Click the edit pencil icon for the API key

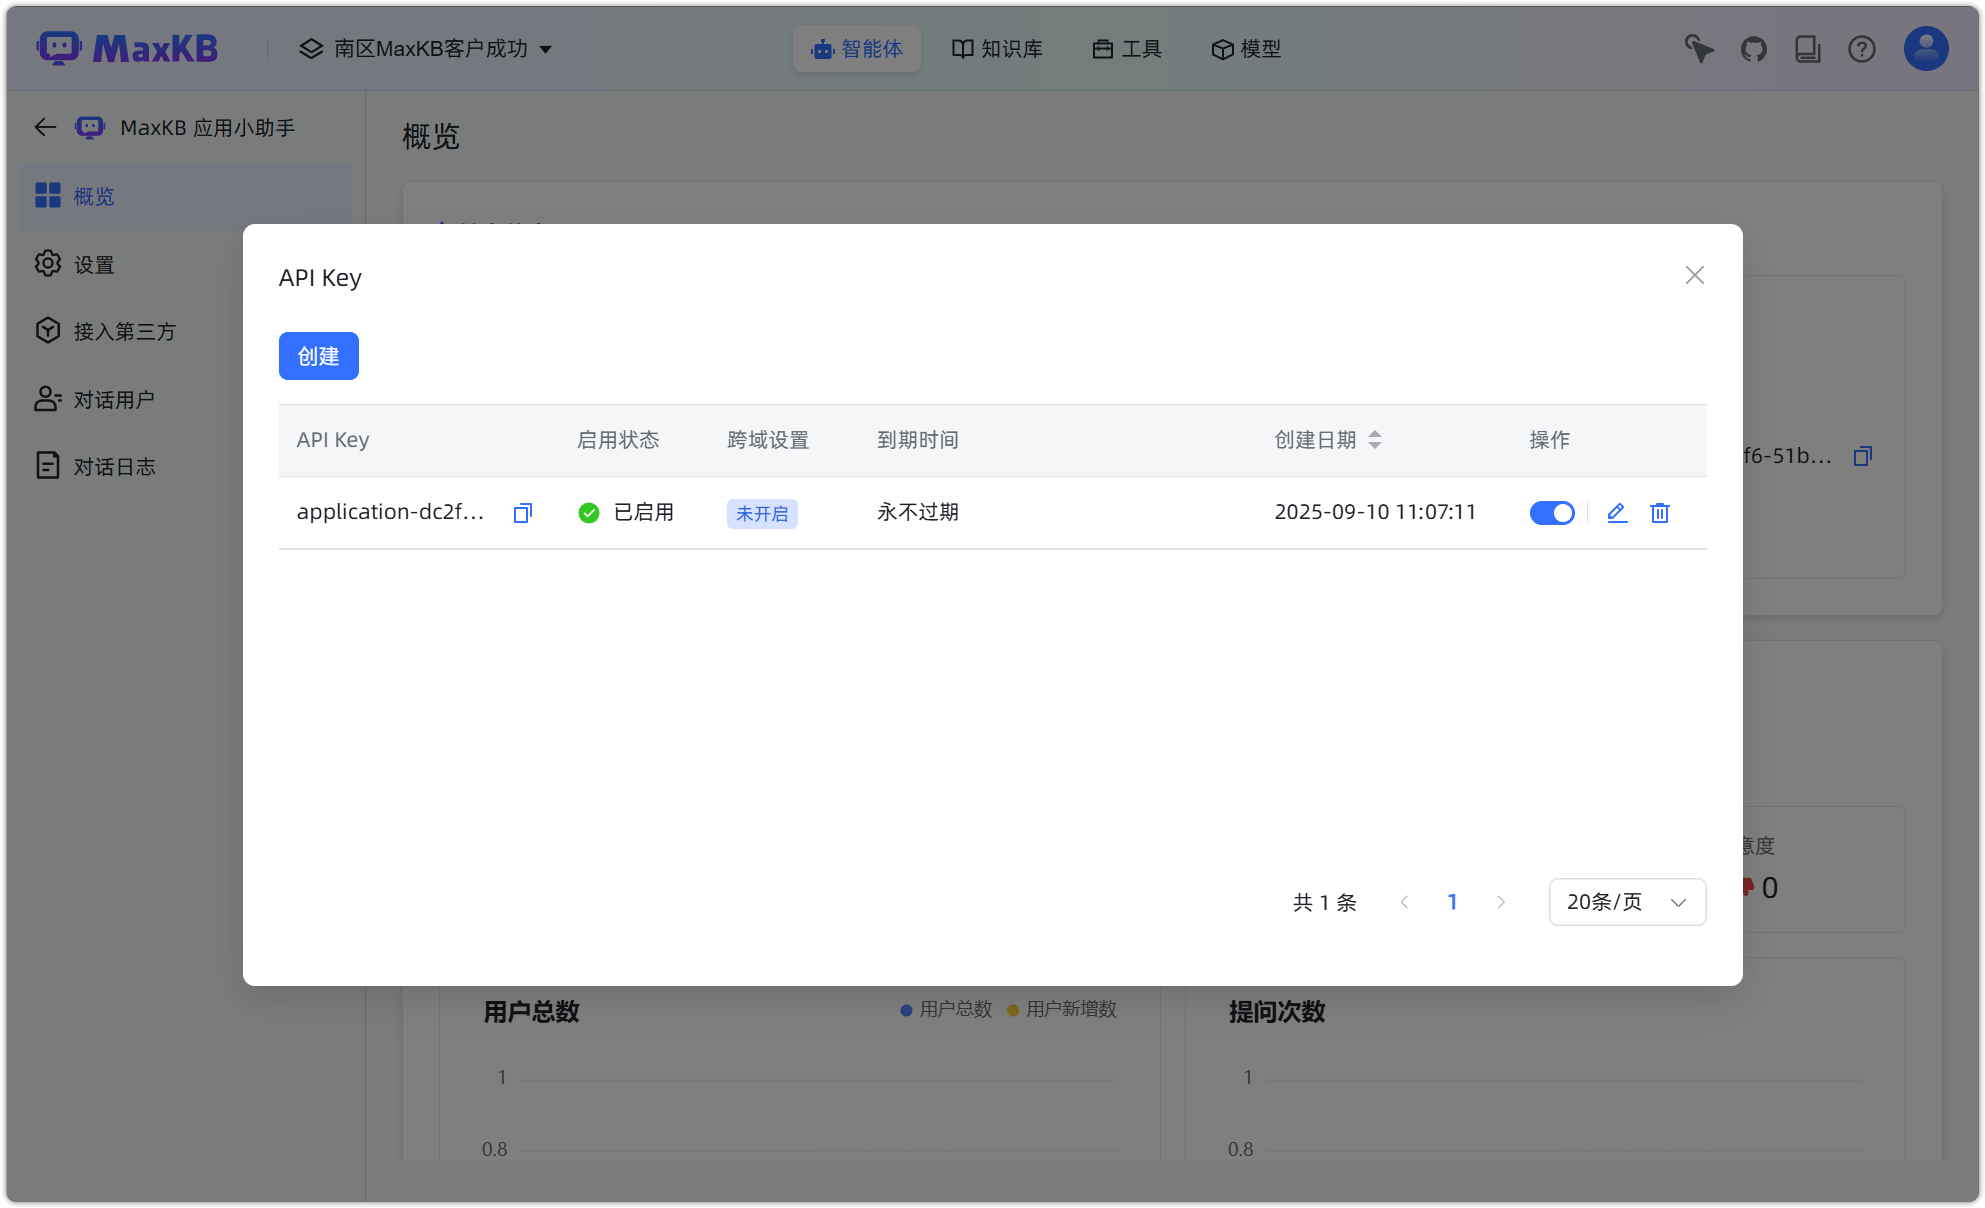coord(1616,513)
